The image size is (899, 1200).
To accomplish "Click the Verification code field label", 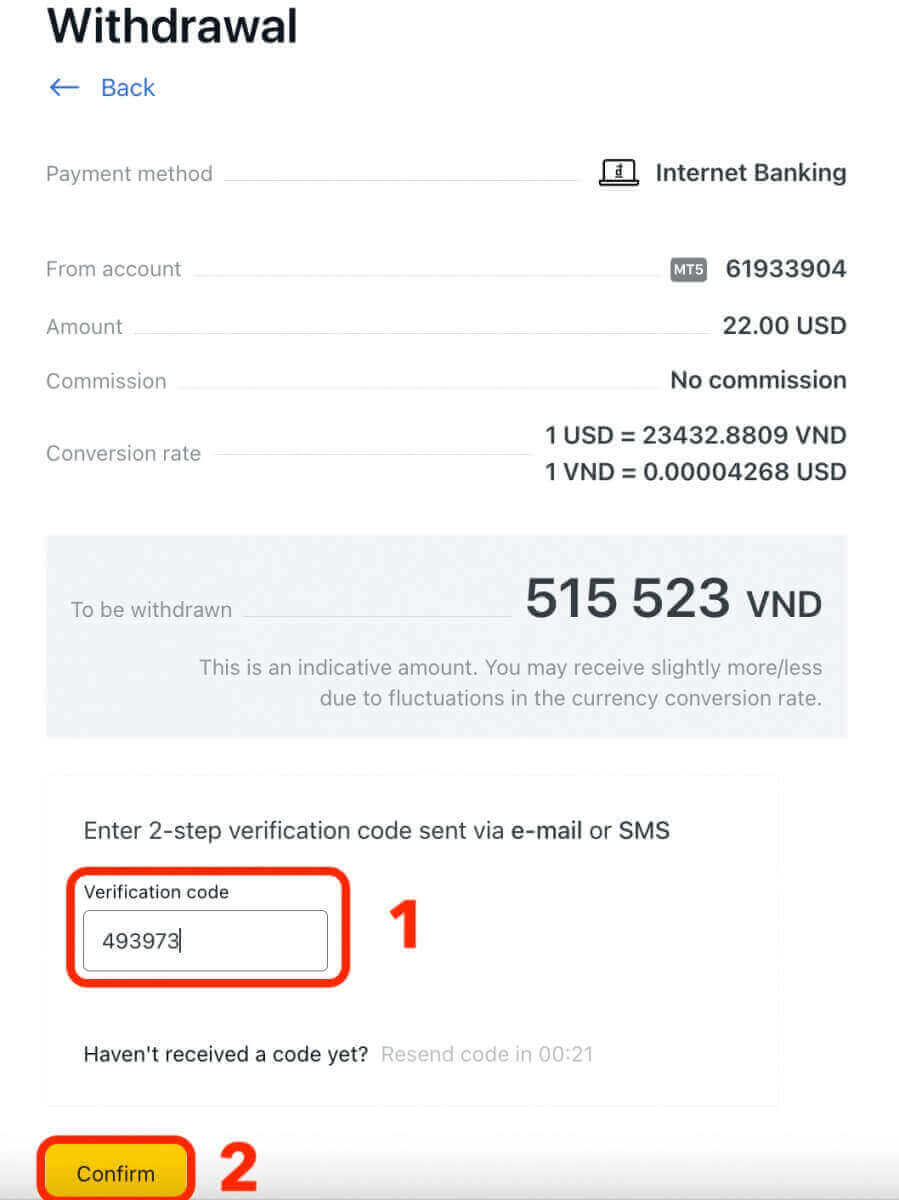I will 156,892.
